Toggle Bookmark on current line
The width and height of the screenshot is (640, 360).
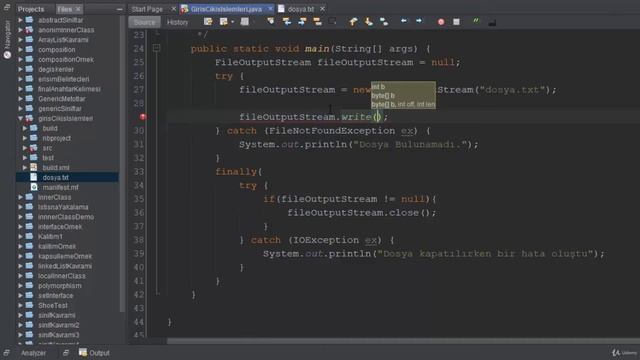point(384,22)
